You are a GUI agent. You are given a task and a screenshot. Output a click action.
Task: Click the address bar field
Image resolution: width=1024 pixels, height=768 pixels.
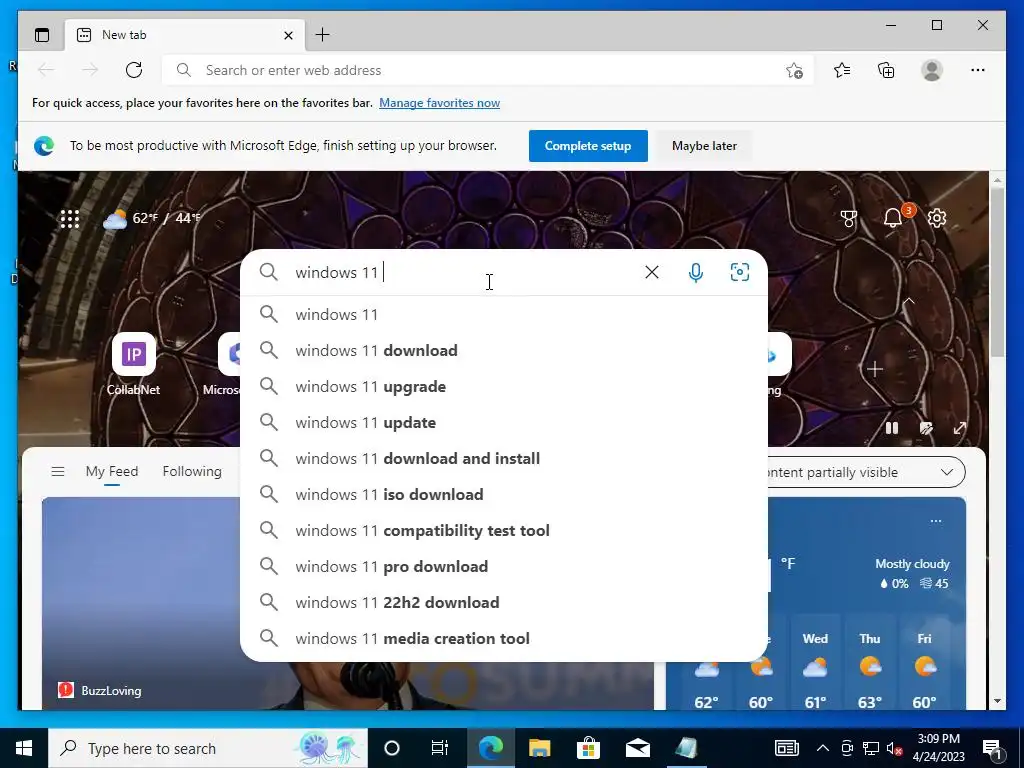487,70
